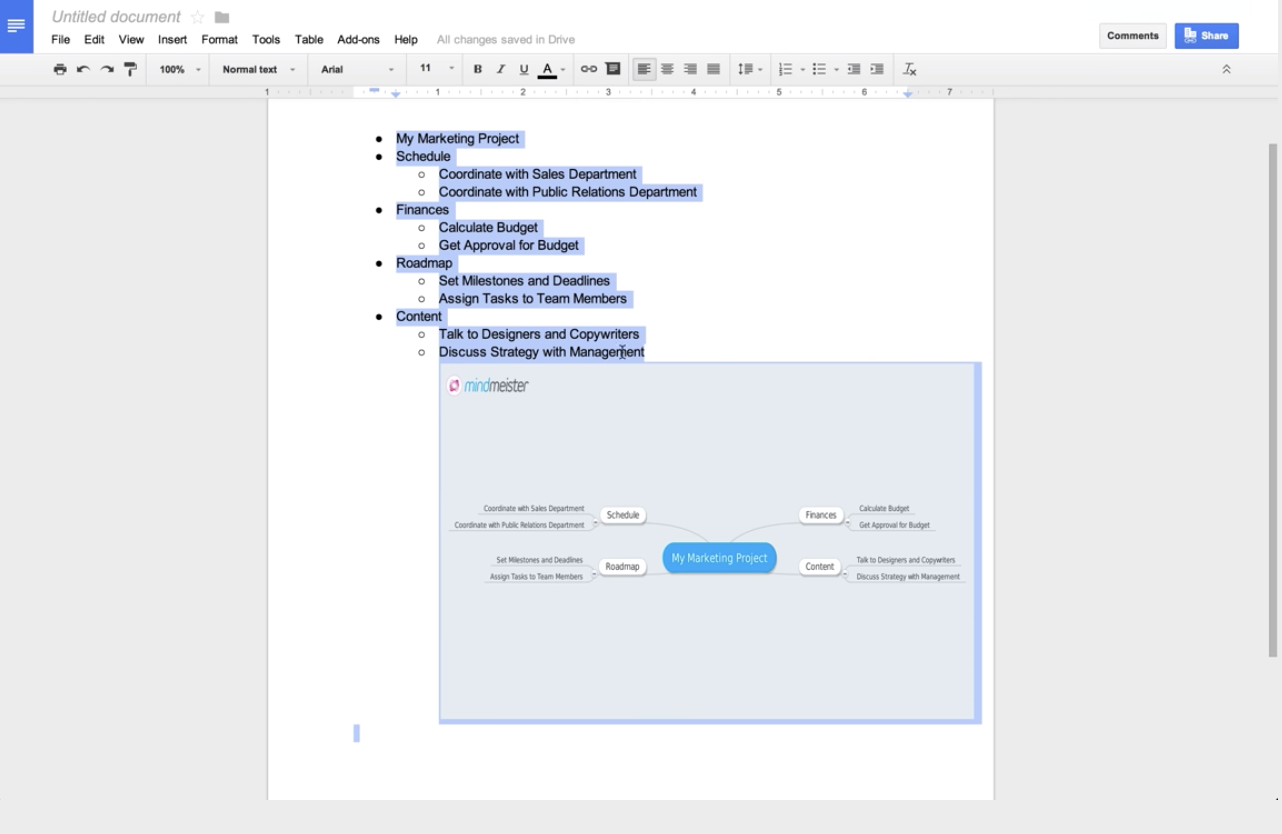Apply center alignment
This screenshot has width=1282, height=834.
(x=666, y=69)
